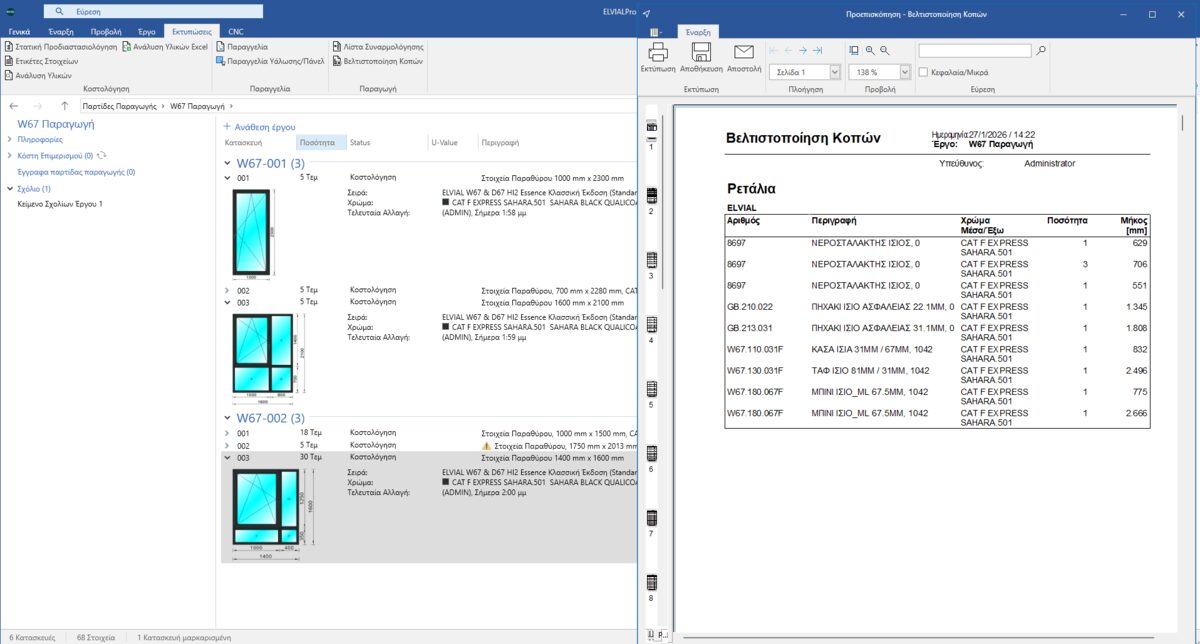This screenshot has width=1200, height=644.
Task: Click Λίστα Συναρμολόγησης button
Action: [x=377, y=47]
